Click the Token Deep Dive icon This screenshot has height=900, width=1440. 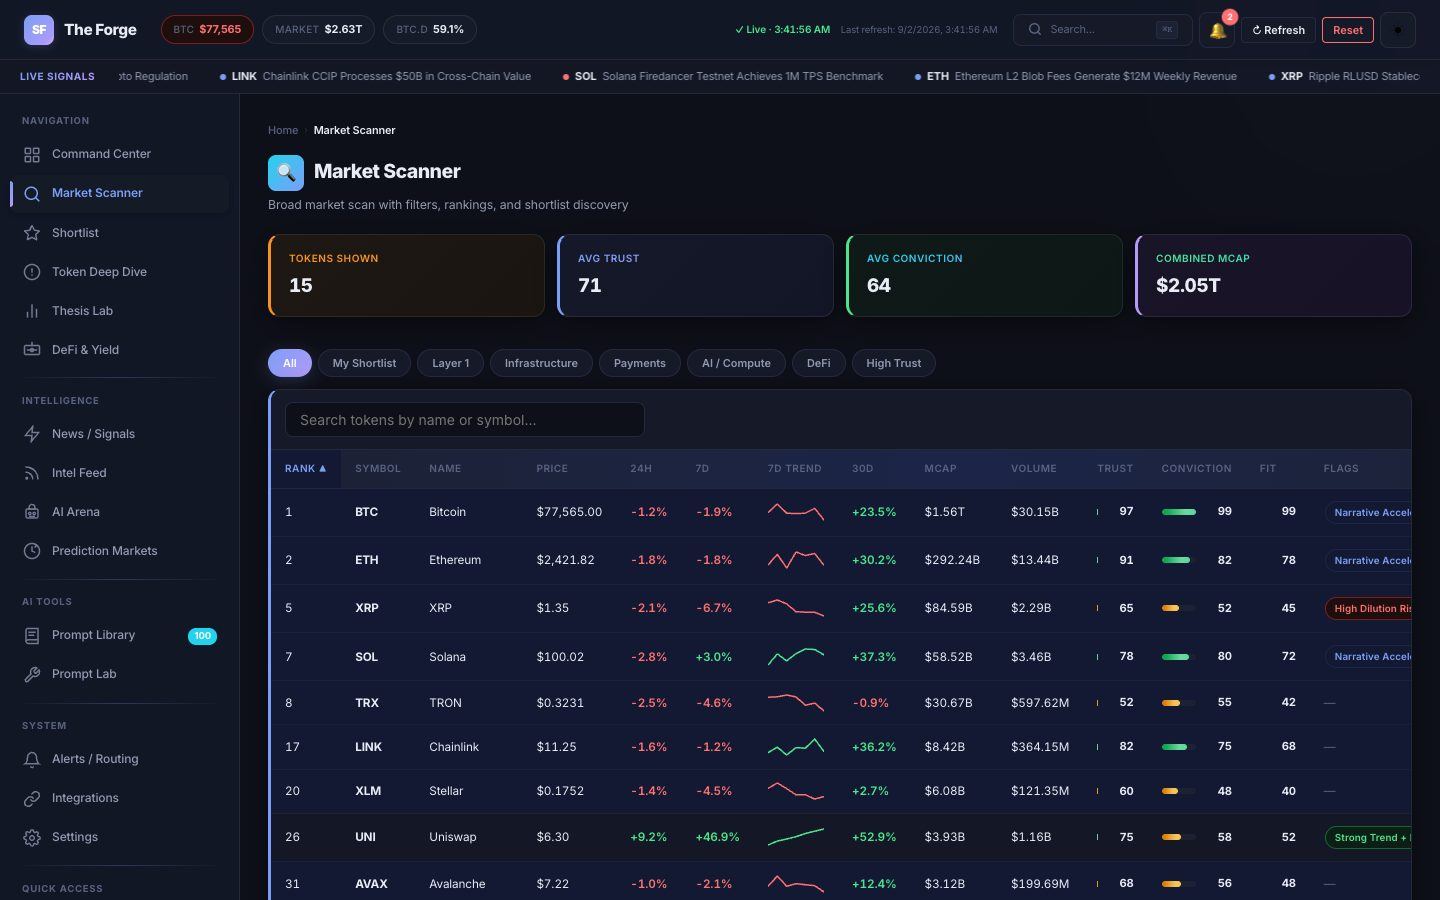32,272
